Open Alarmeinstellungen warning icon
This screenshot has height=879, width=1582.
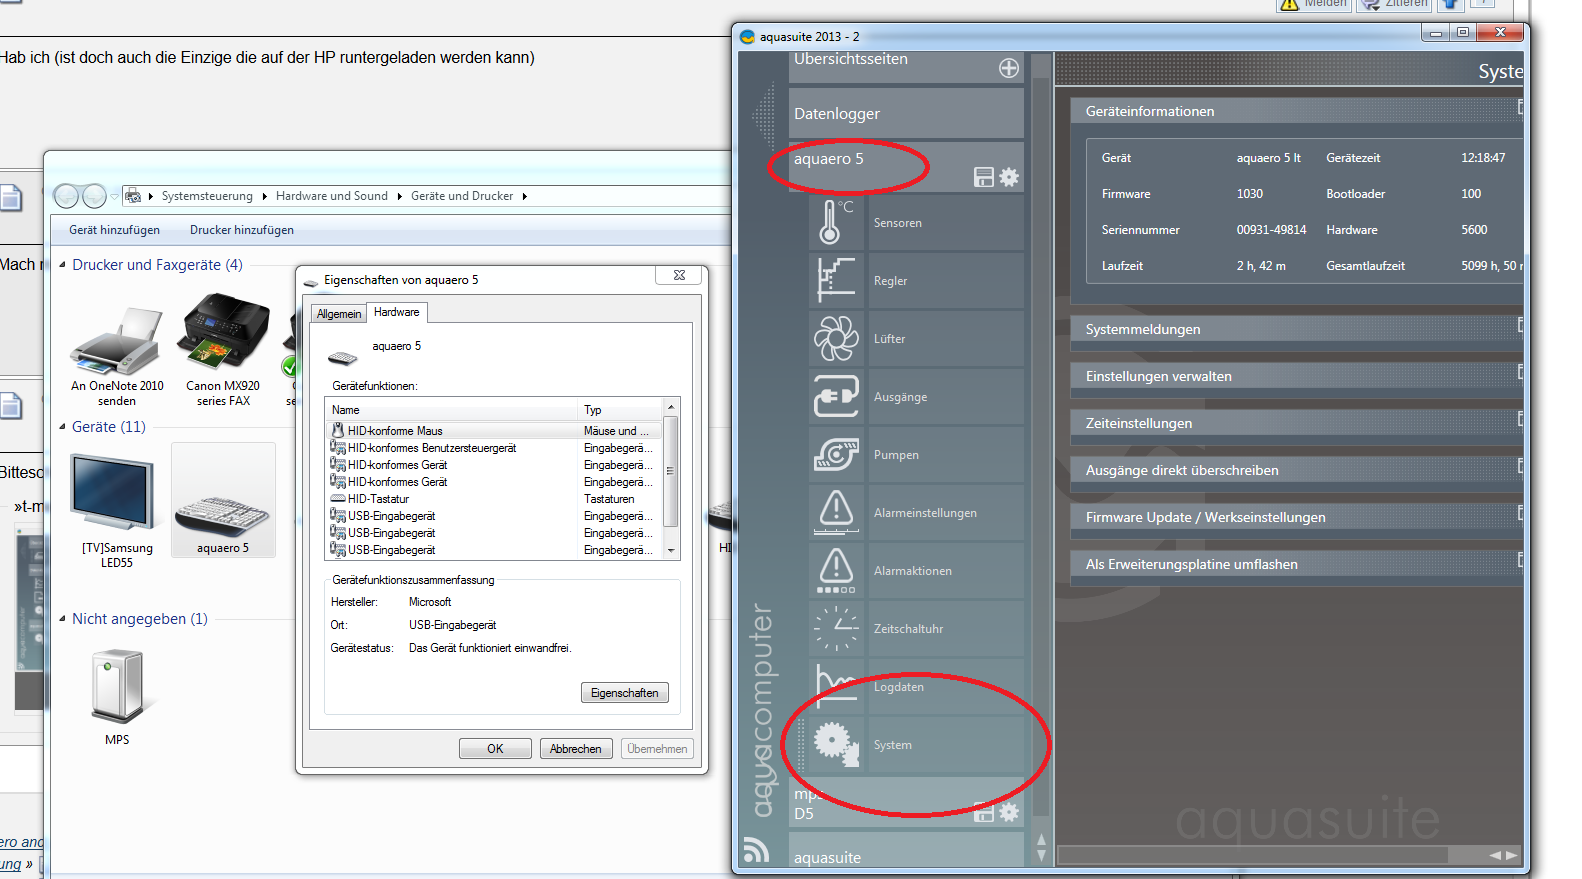tap(835, 512)
